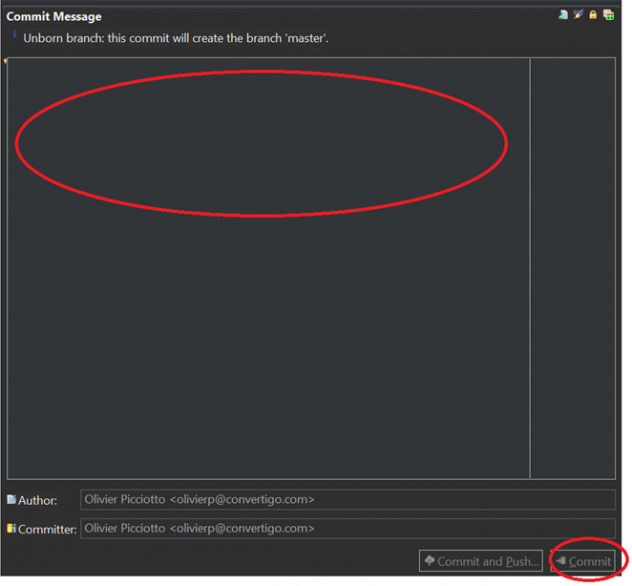Click the Committer label text

[47, 529]
